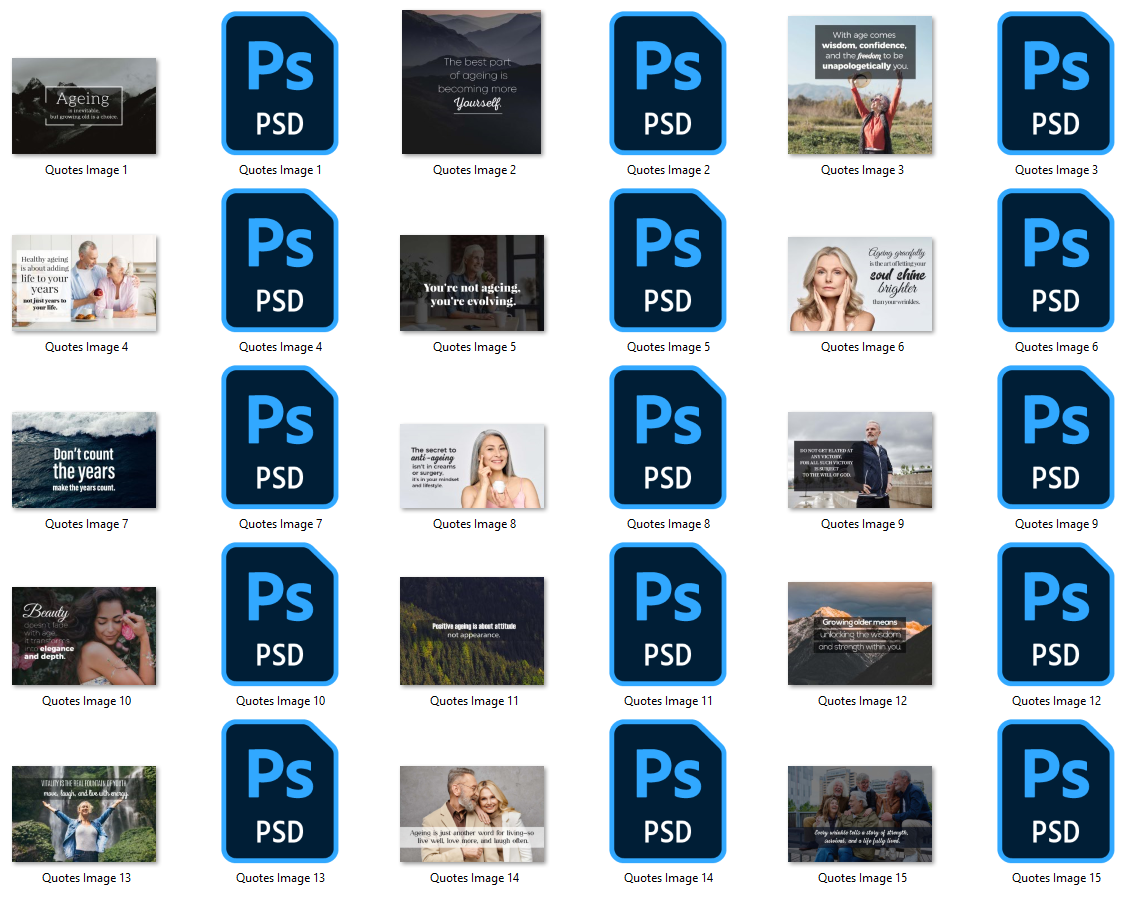Screen dimensions: 1144x911
Task: Click the Quotes Image 2 Photoshop PSD icon
Action: click(x=668, y=84)
